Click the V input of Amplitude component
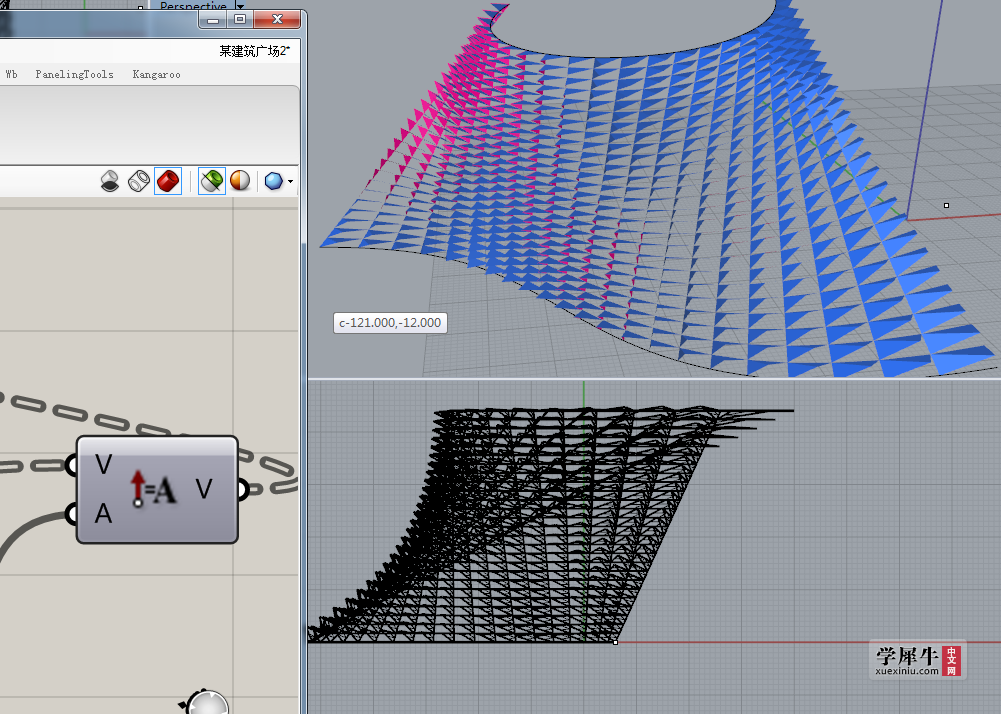The height and width of the screenshot is (714, 1001). 103,464
